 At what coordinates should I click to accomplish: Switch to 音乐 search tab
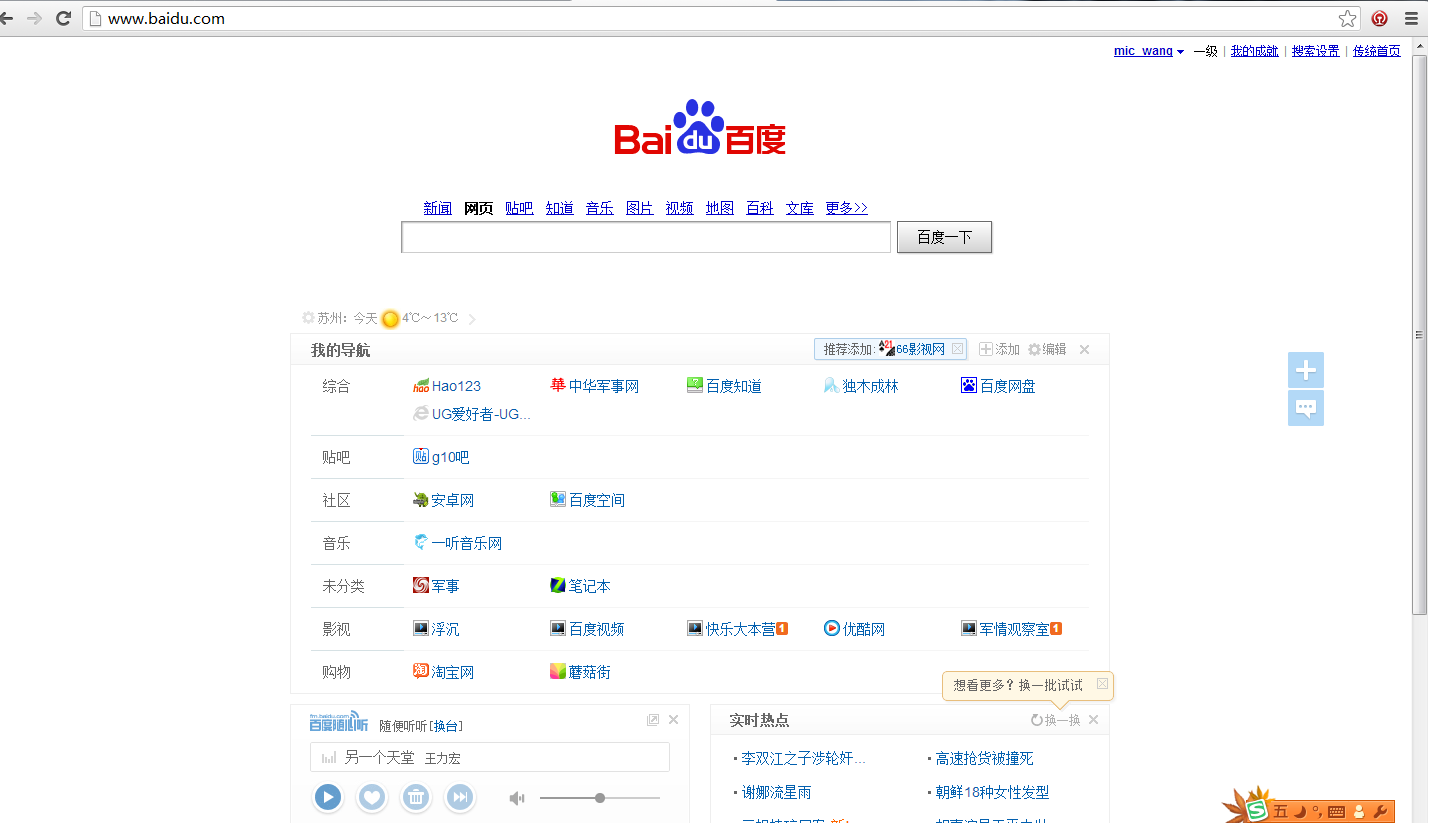(x=600, y=208)
